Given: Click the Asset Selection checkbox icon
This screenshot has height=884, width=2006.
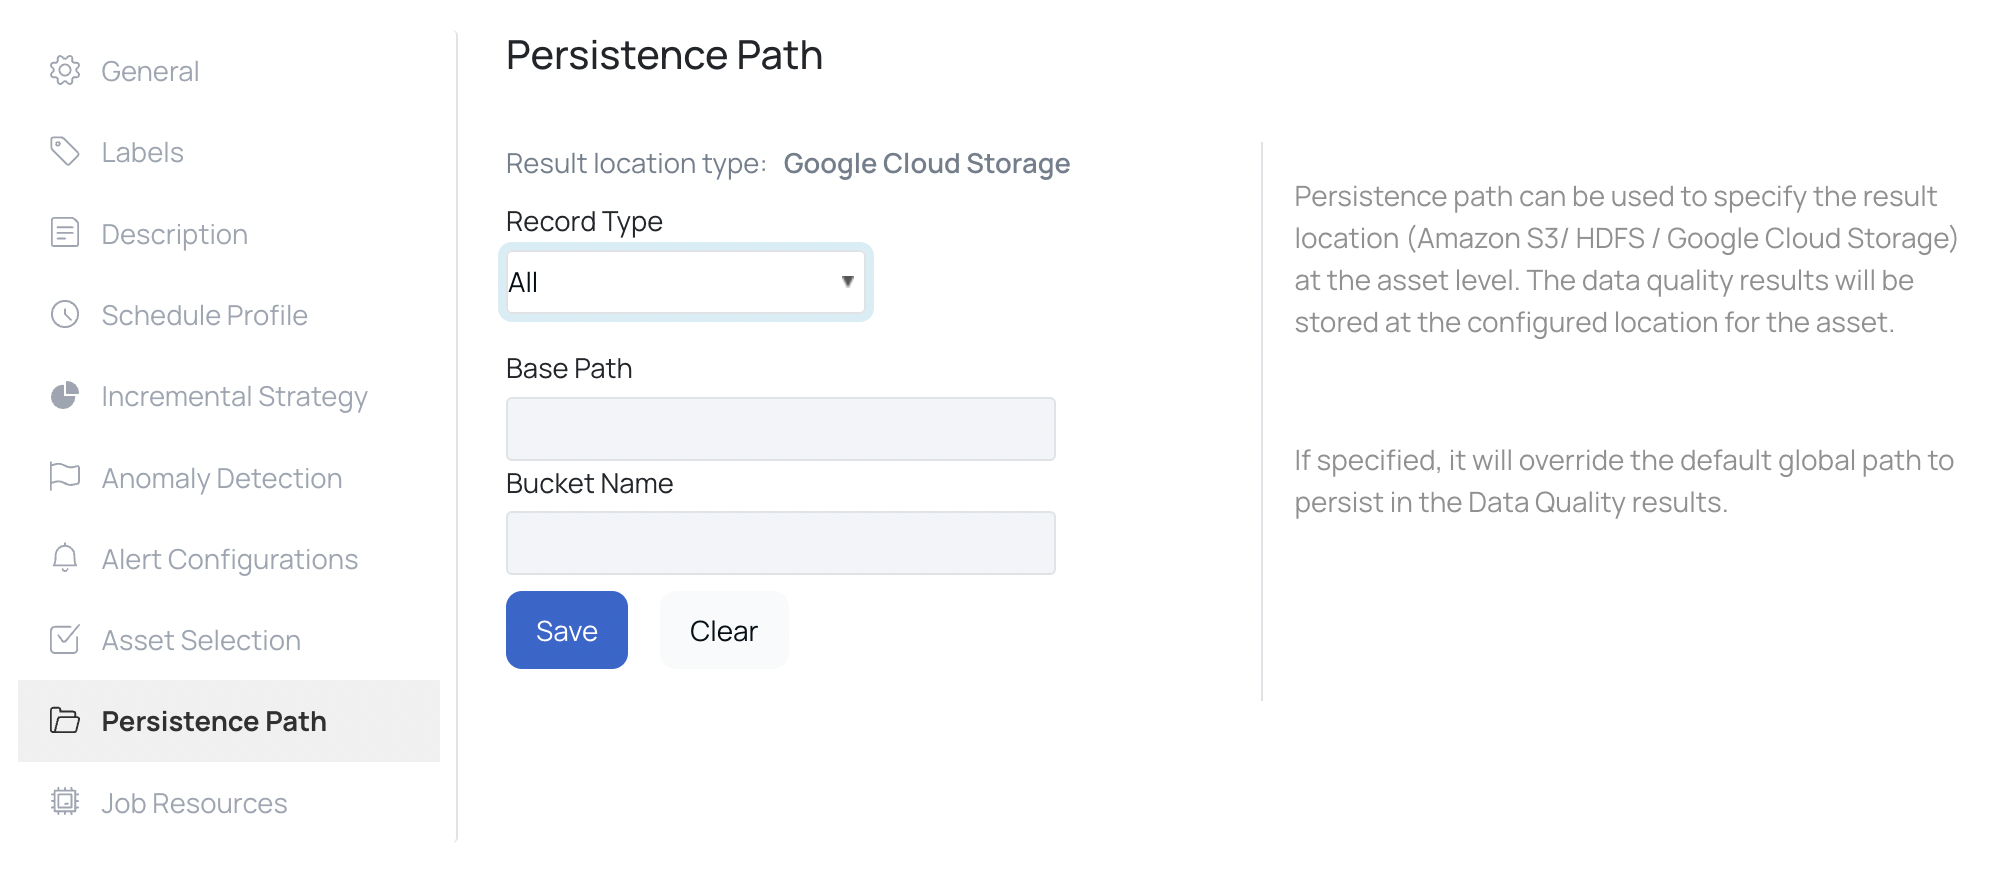Looking at the screenshot, I should [65, 639].
